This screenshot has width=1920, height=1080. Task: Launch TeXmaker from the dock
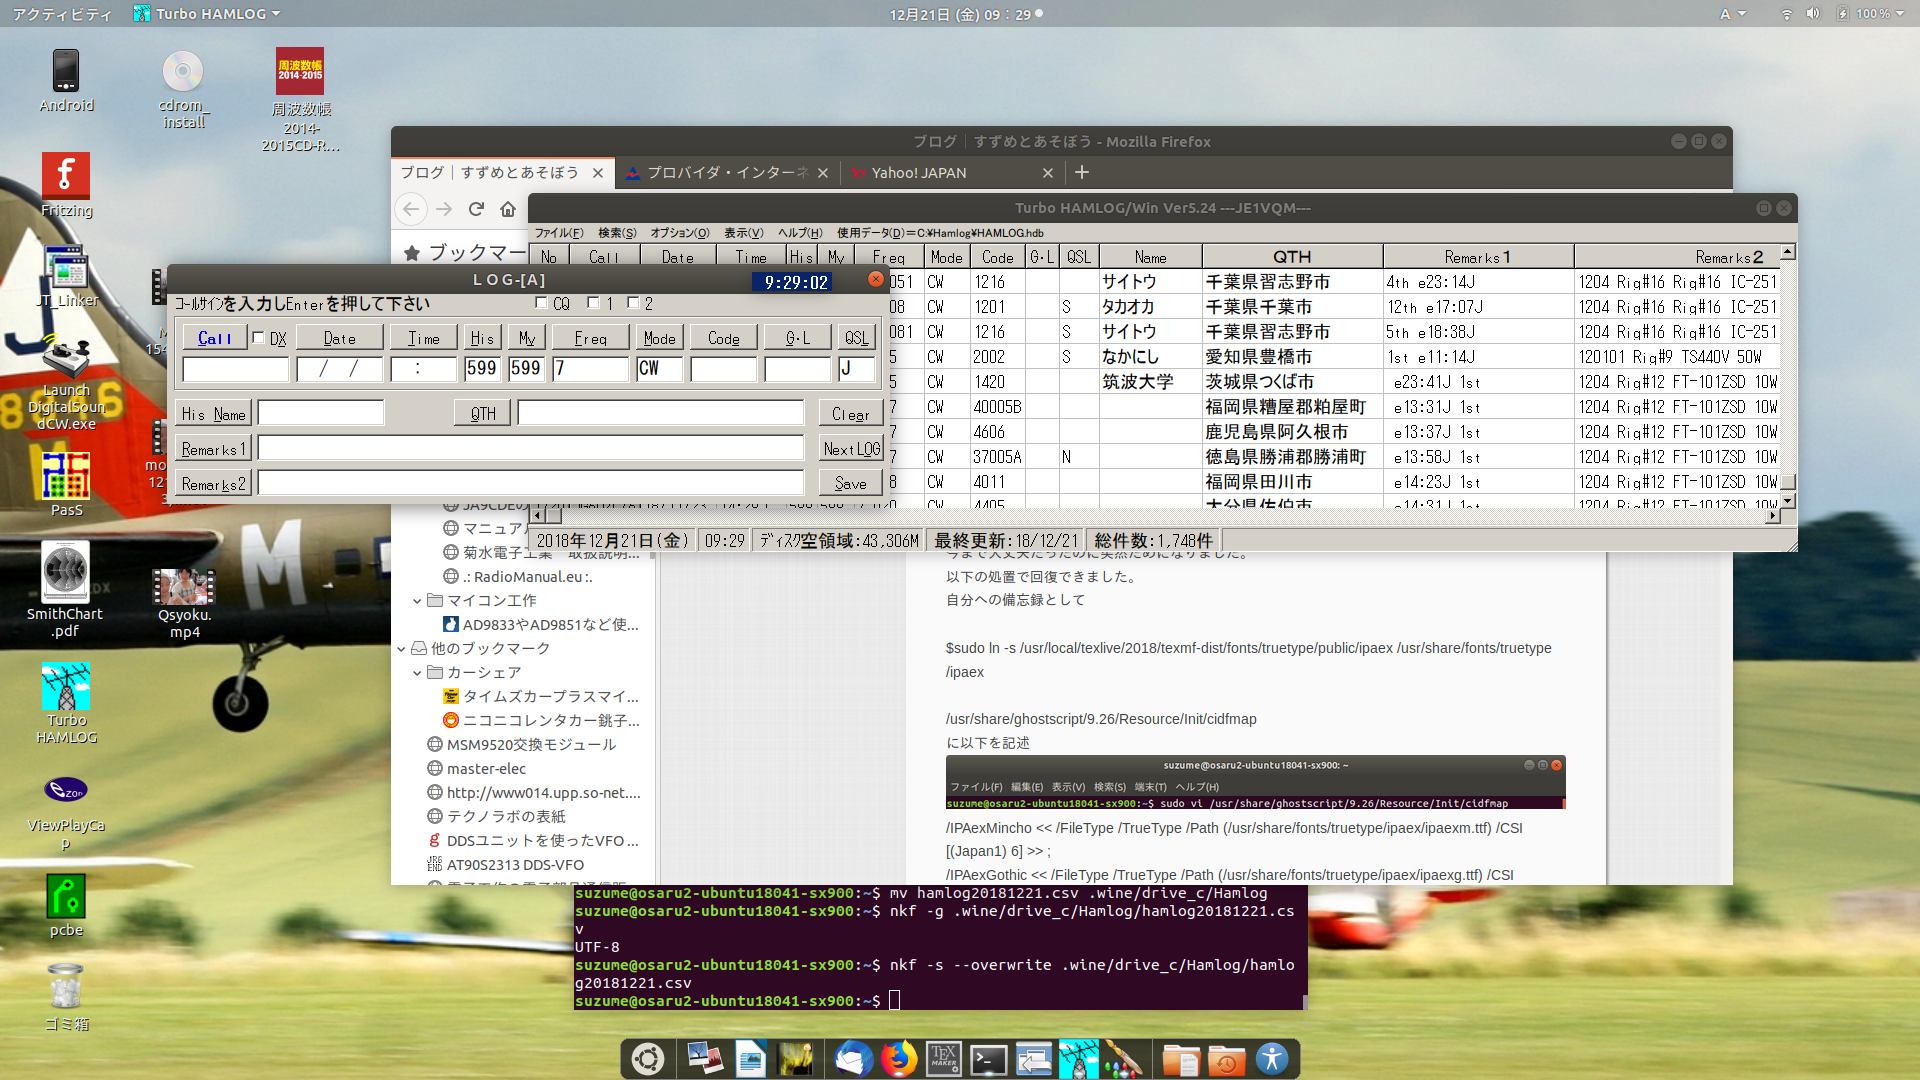point(943,1059)
